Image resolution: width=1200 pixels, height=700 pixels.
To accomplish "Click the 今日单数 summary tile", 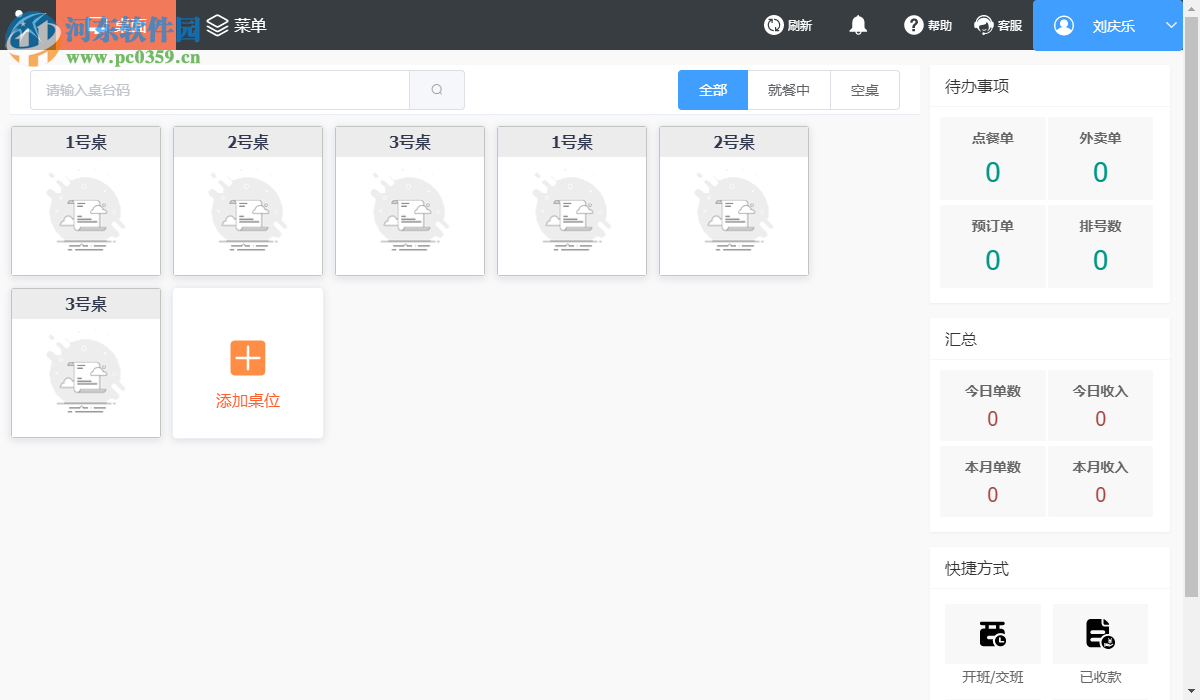I will pos(993,405).
